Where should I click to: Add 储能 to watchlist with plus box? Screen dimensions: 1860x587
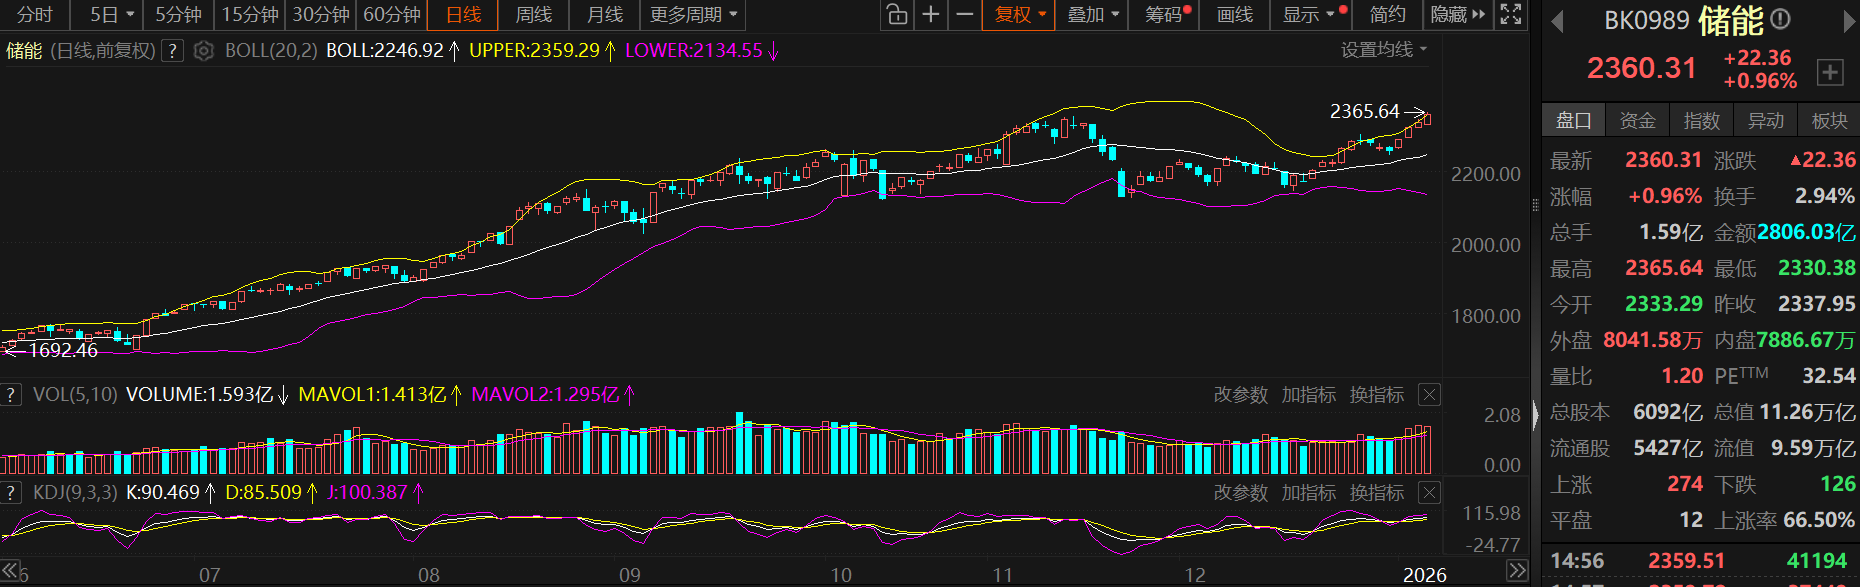(x=1829, y=72)
